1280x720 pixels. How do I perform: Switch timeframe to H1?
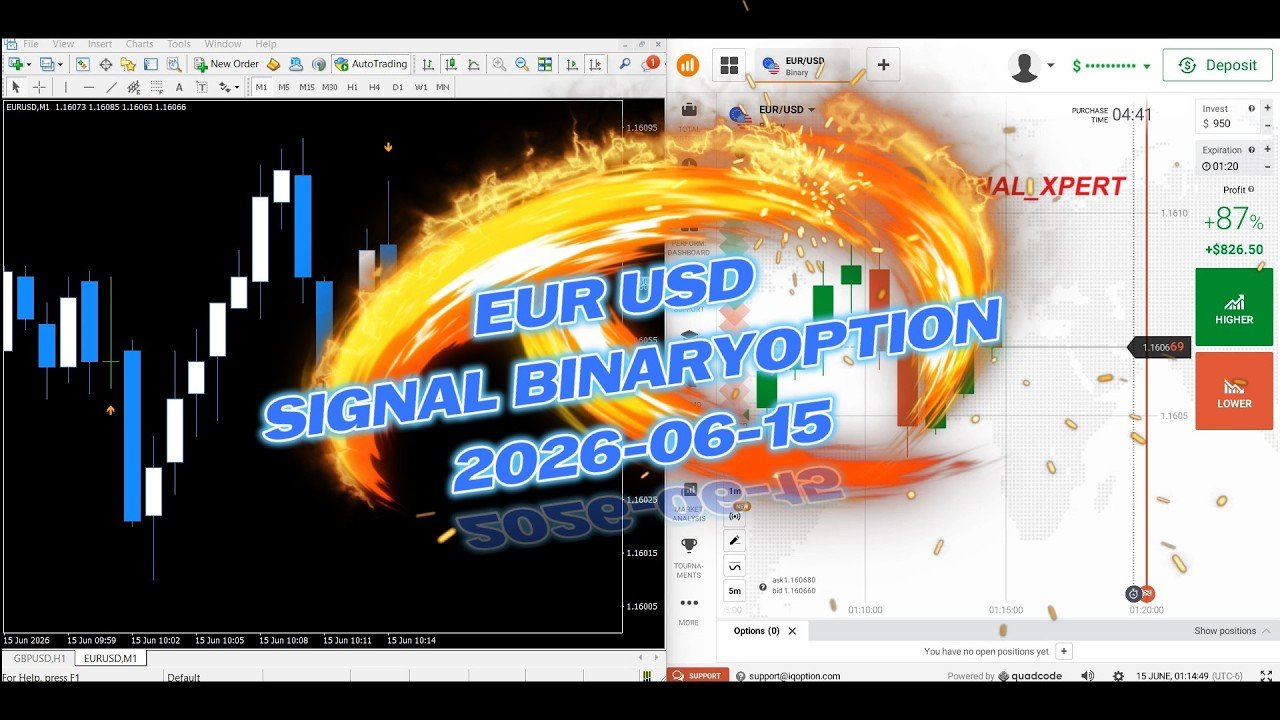pos(353,87)
